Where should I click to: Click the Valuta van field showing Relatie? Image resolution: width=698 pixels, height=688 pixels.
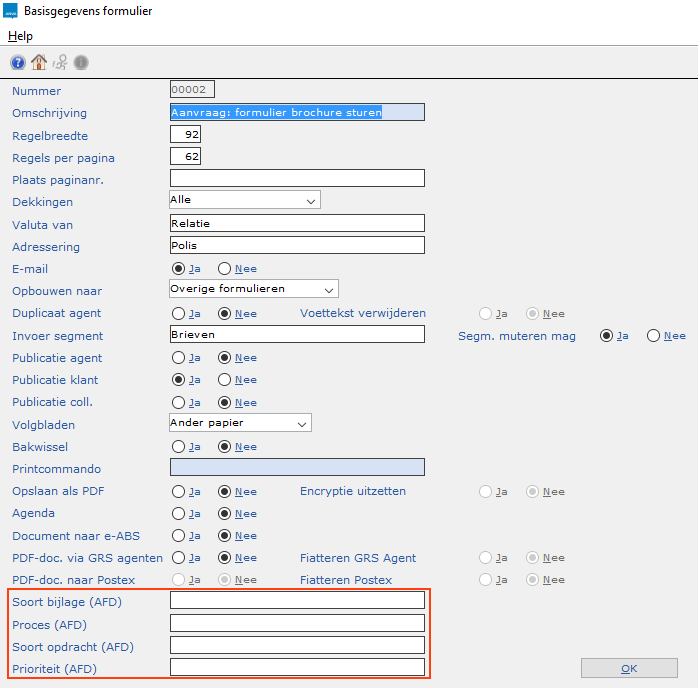point(297,223)
